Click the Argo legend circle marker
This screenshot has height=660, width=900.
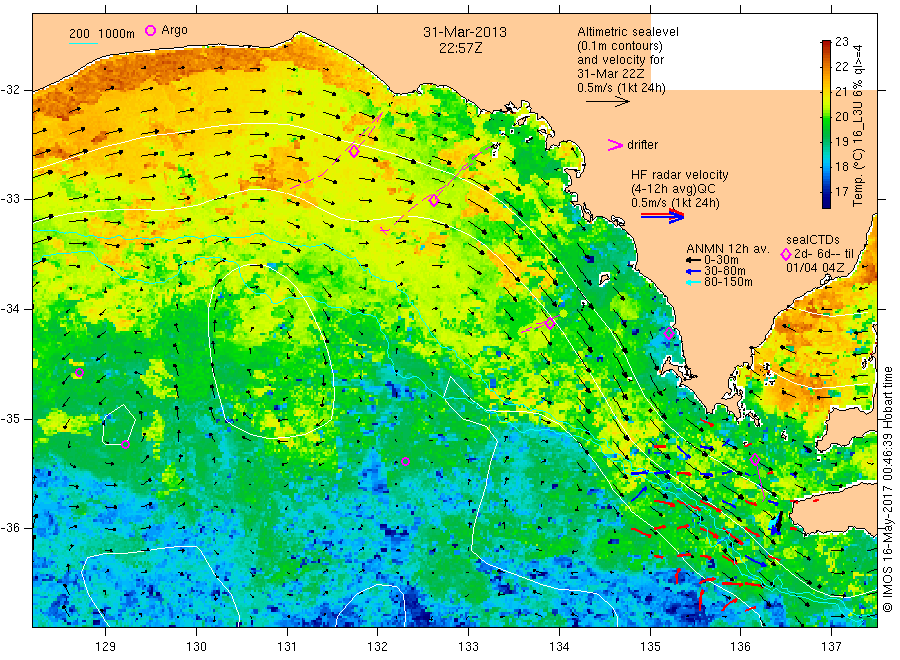click(150, 30)
